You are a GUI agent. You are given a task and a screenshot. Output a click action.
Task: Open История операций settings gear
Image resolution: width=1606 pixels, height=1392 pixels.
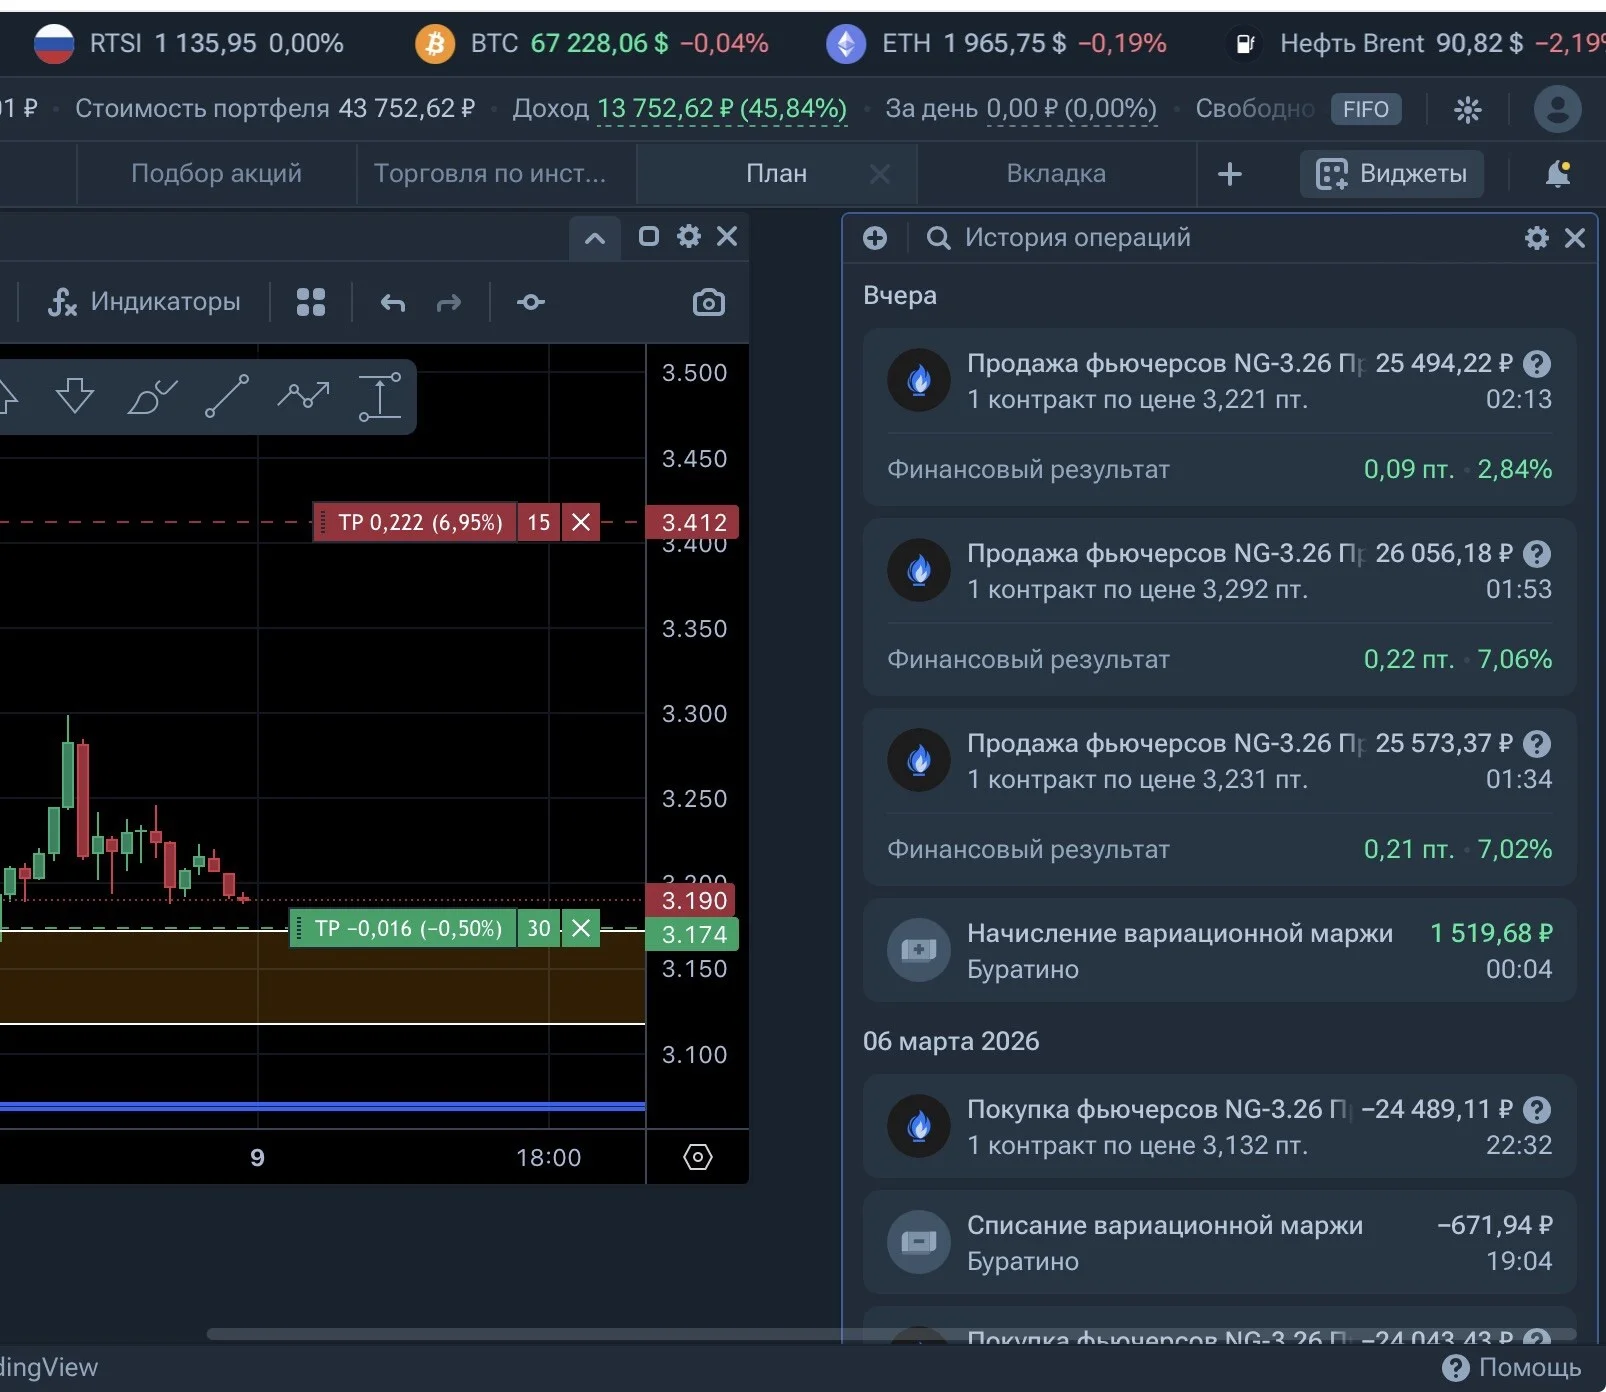tap(1537, 237)
